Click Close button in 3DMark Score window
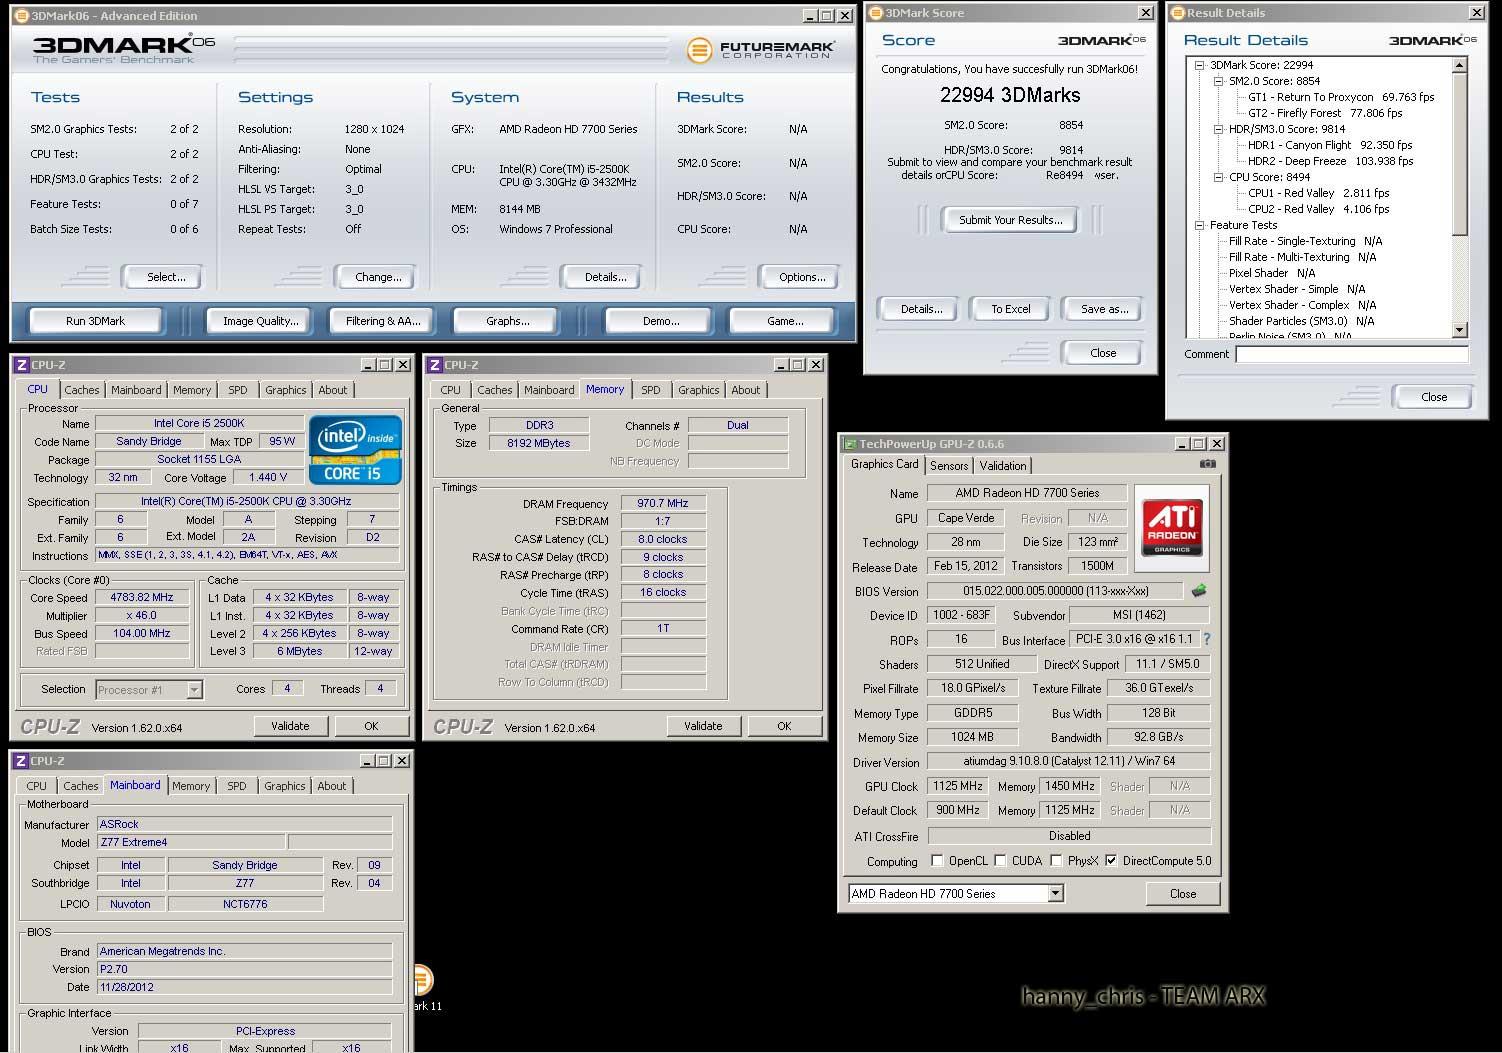This screenshot has width=1502, height=1053. pyautogui.click(x=1103, y=353)
